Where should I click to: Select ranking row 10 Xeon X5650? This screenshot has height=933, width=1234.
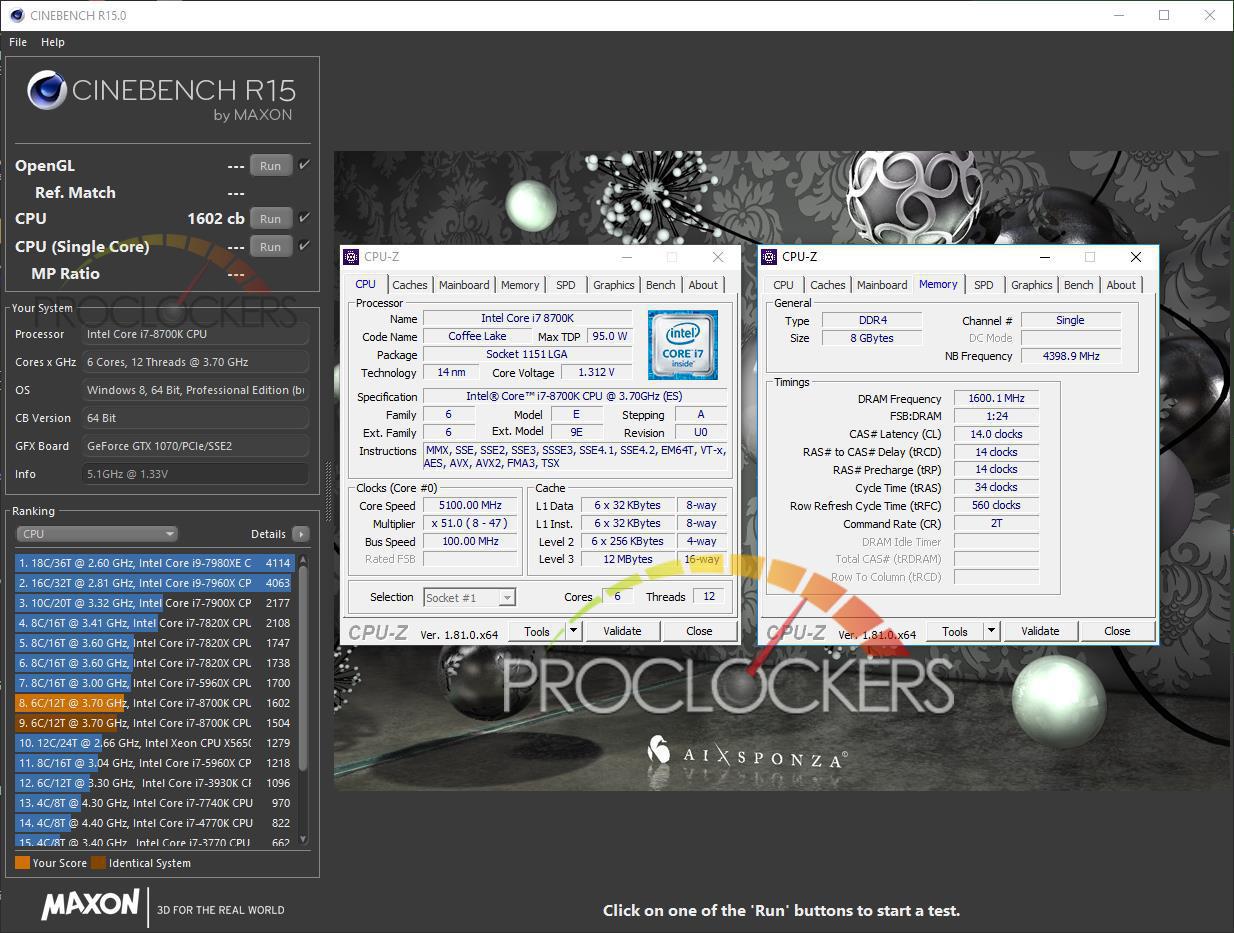pyautogui.click(x=154, y=743)
